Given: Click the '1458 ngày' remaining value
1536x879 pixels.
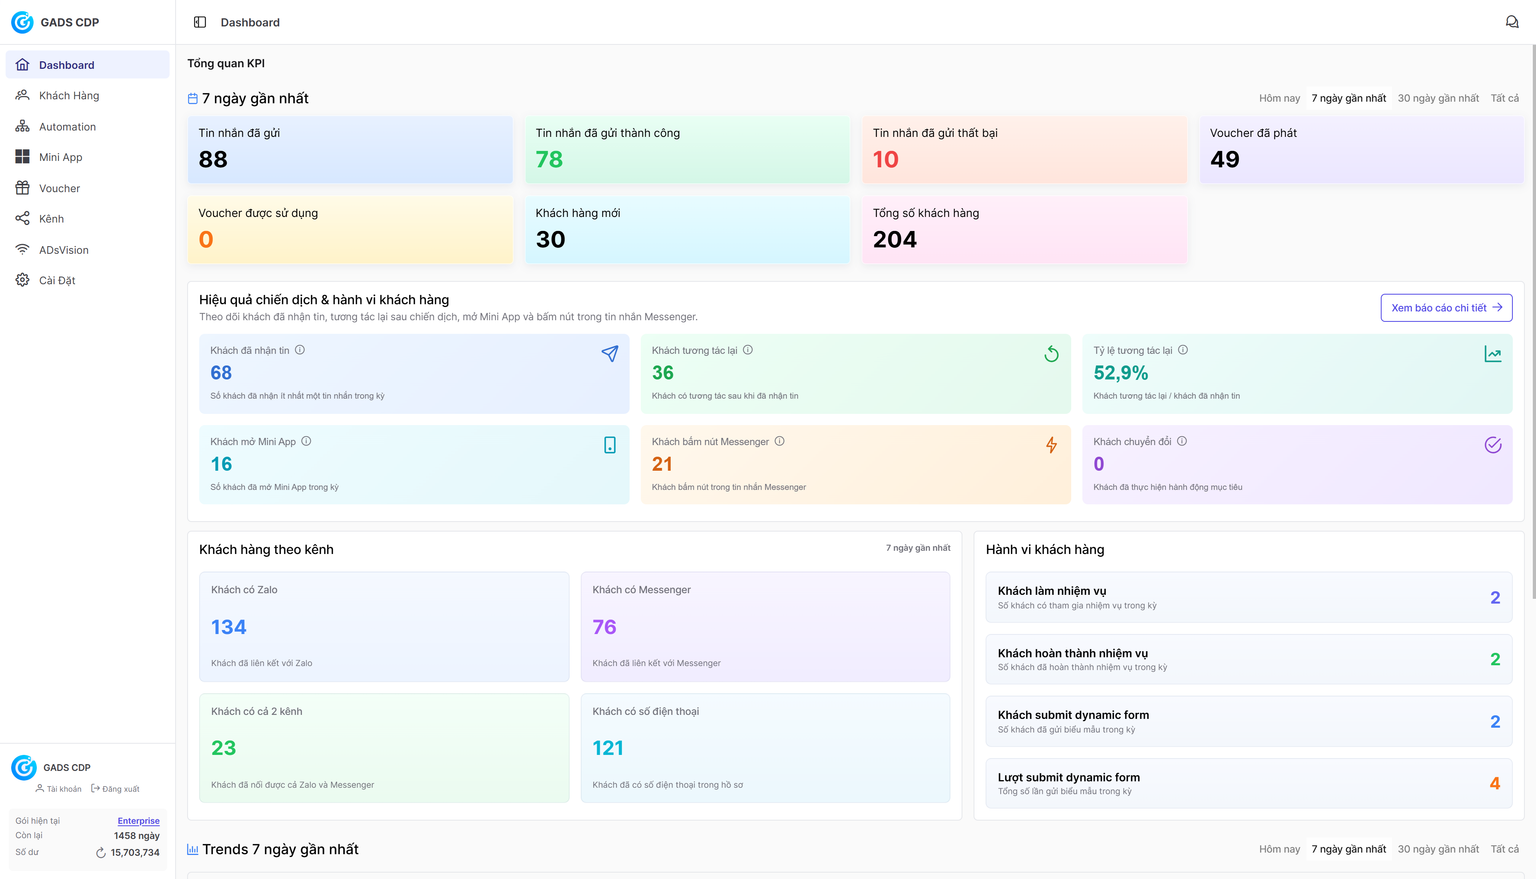Looking at the screenshot, I should 137,836.
